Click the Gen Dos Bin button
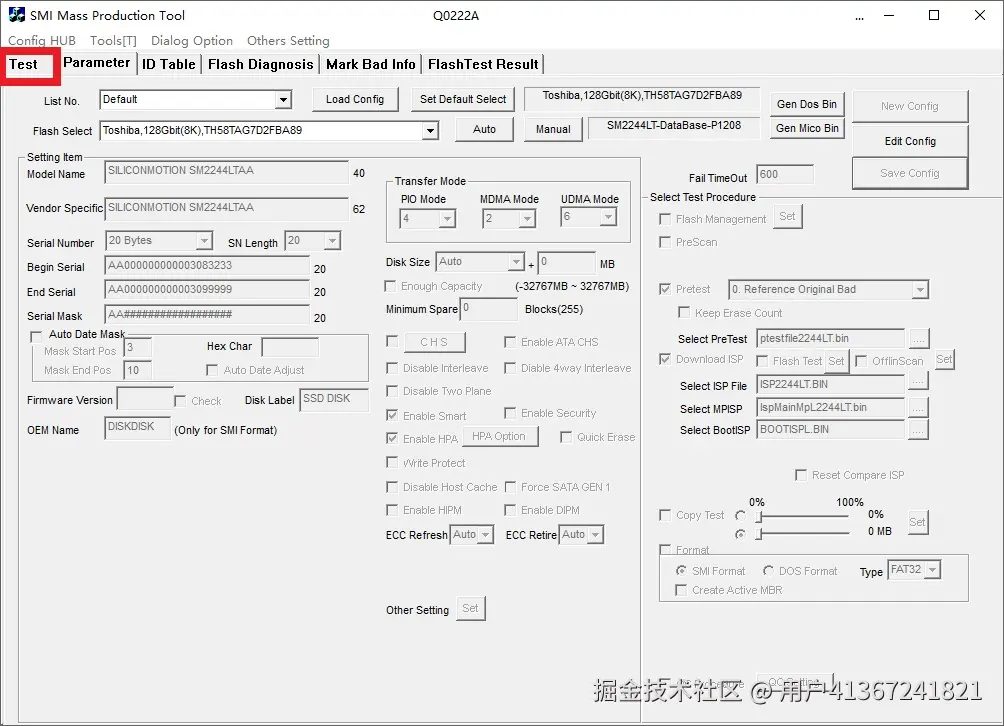 807,104
